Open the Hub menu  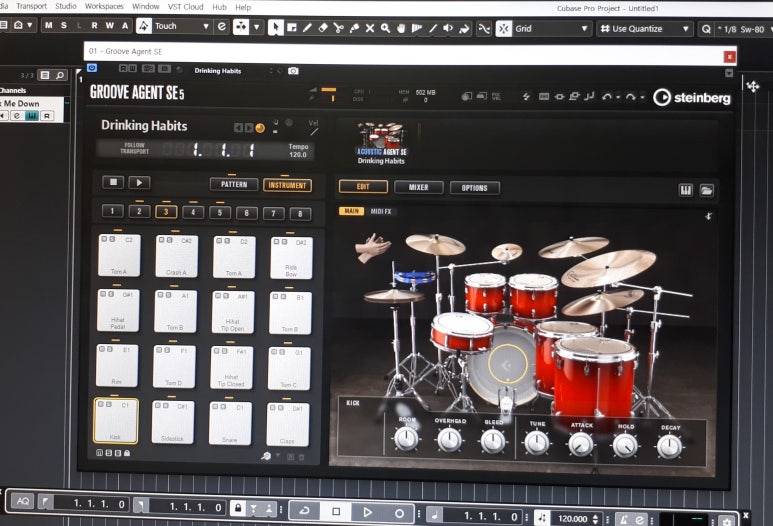(219, 7)
